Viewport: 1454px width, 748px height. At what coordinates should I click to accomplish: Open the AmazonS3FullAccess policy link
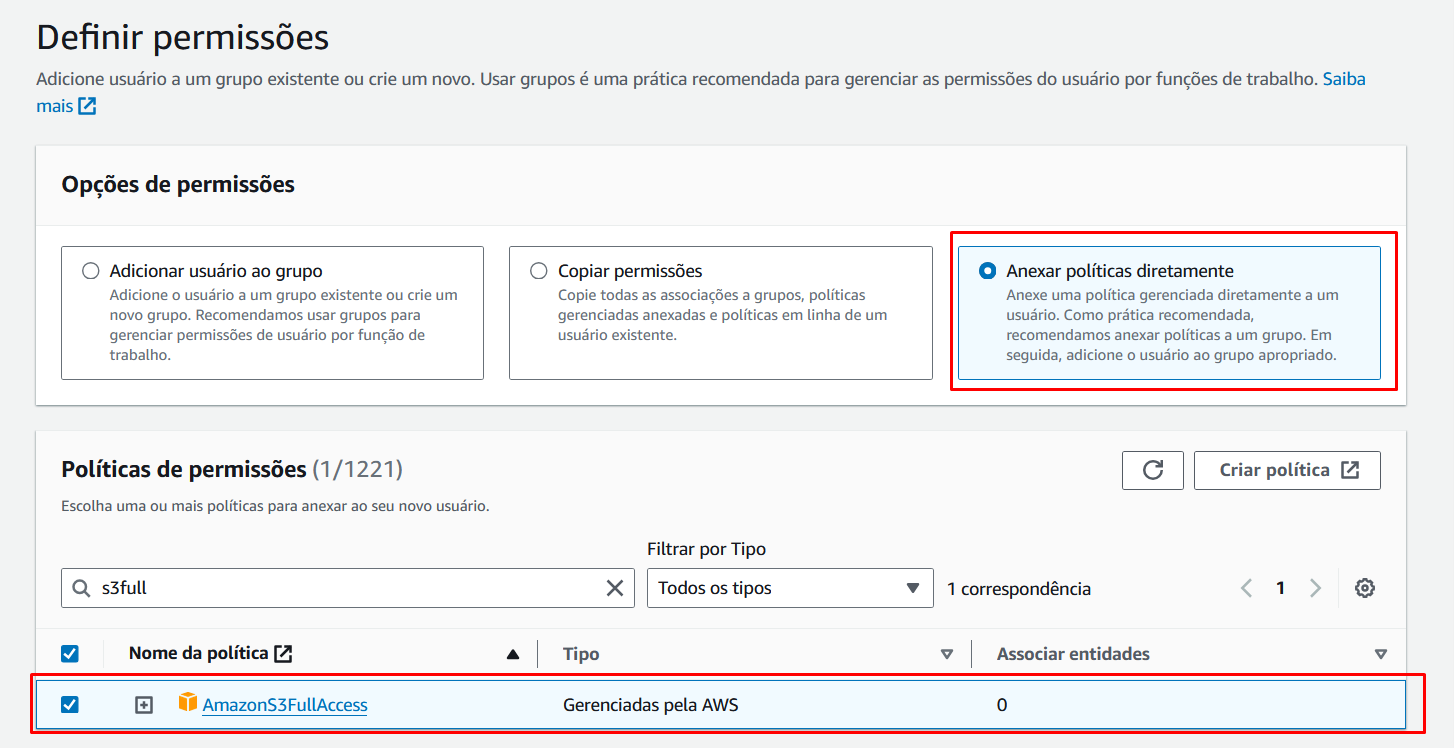(x=285, y=705)
